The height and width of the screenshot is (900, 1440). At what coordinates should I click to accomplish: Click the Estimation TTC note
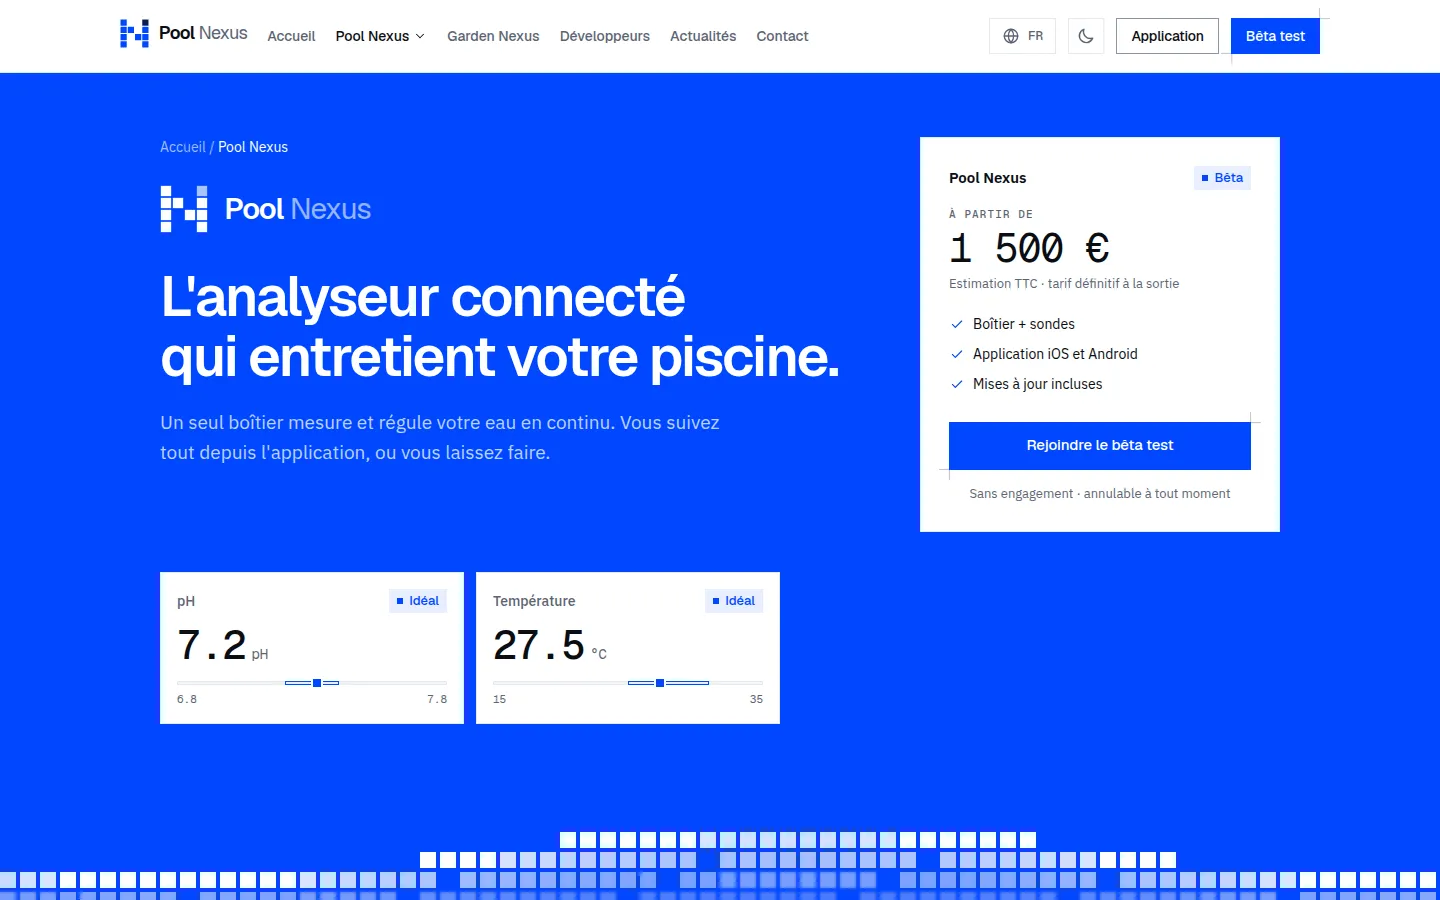click(1064, 284)
